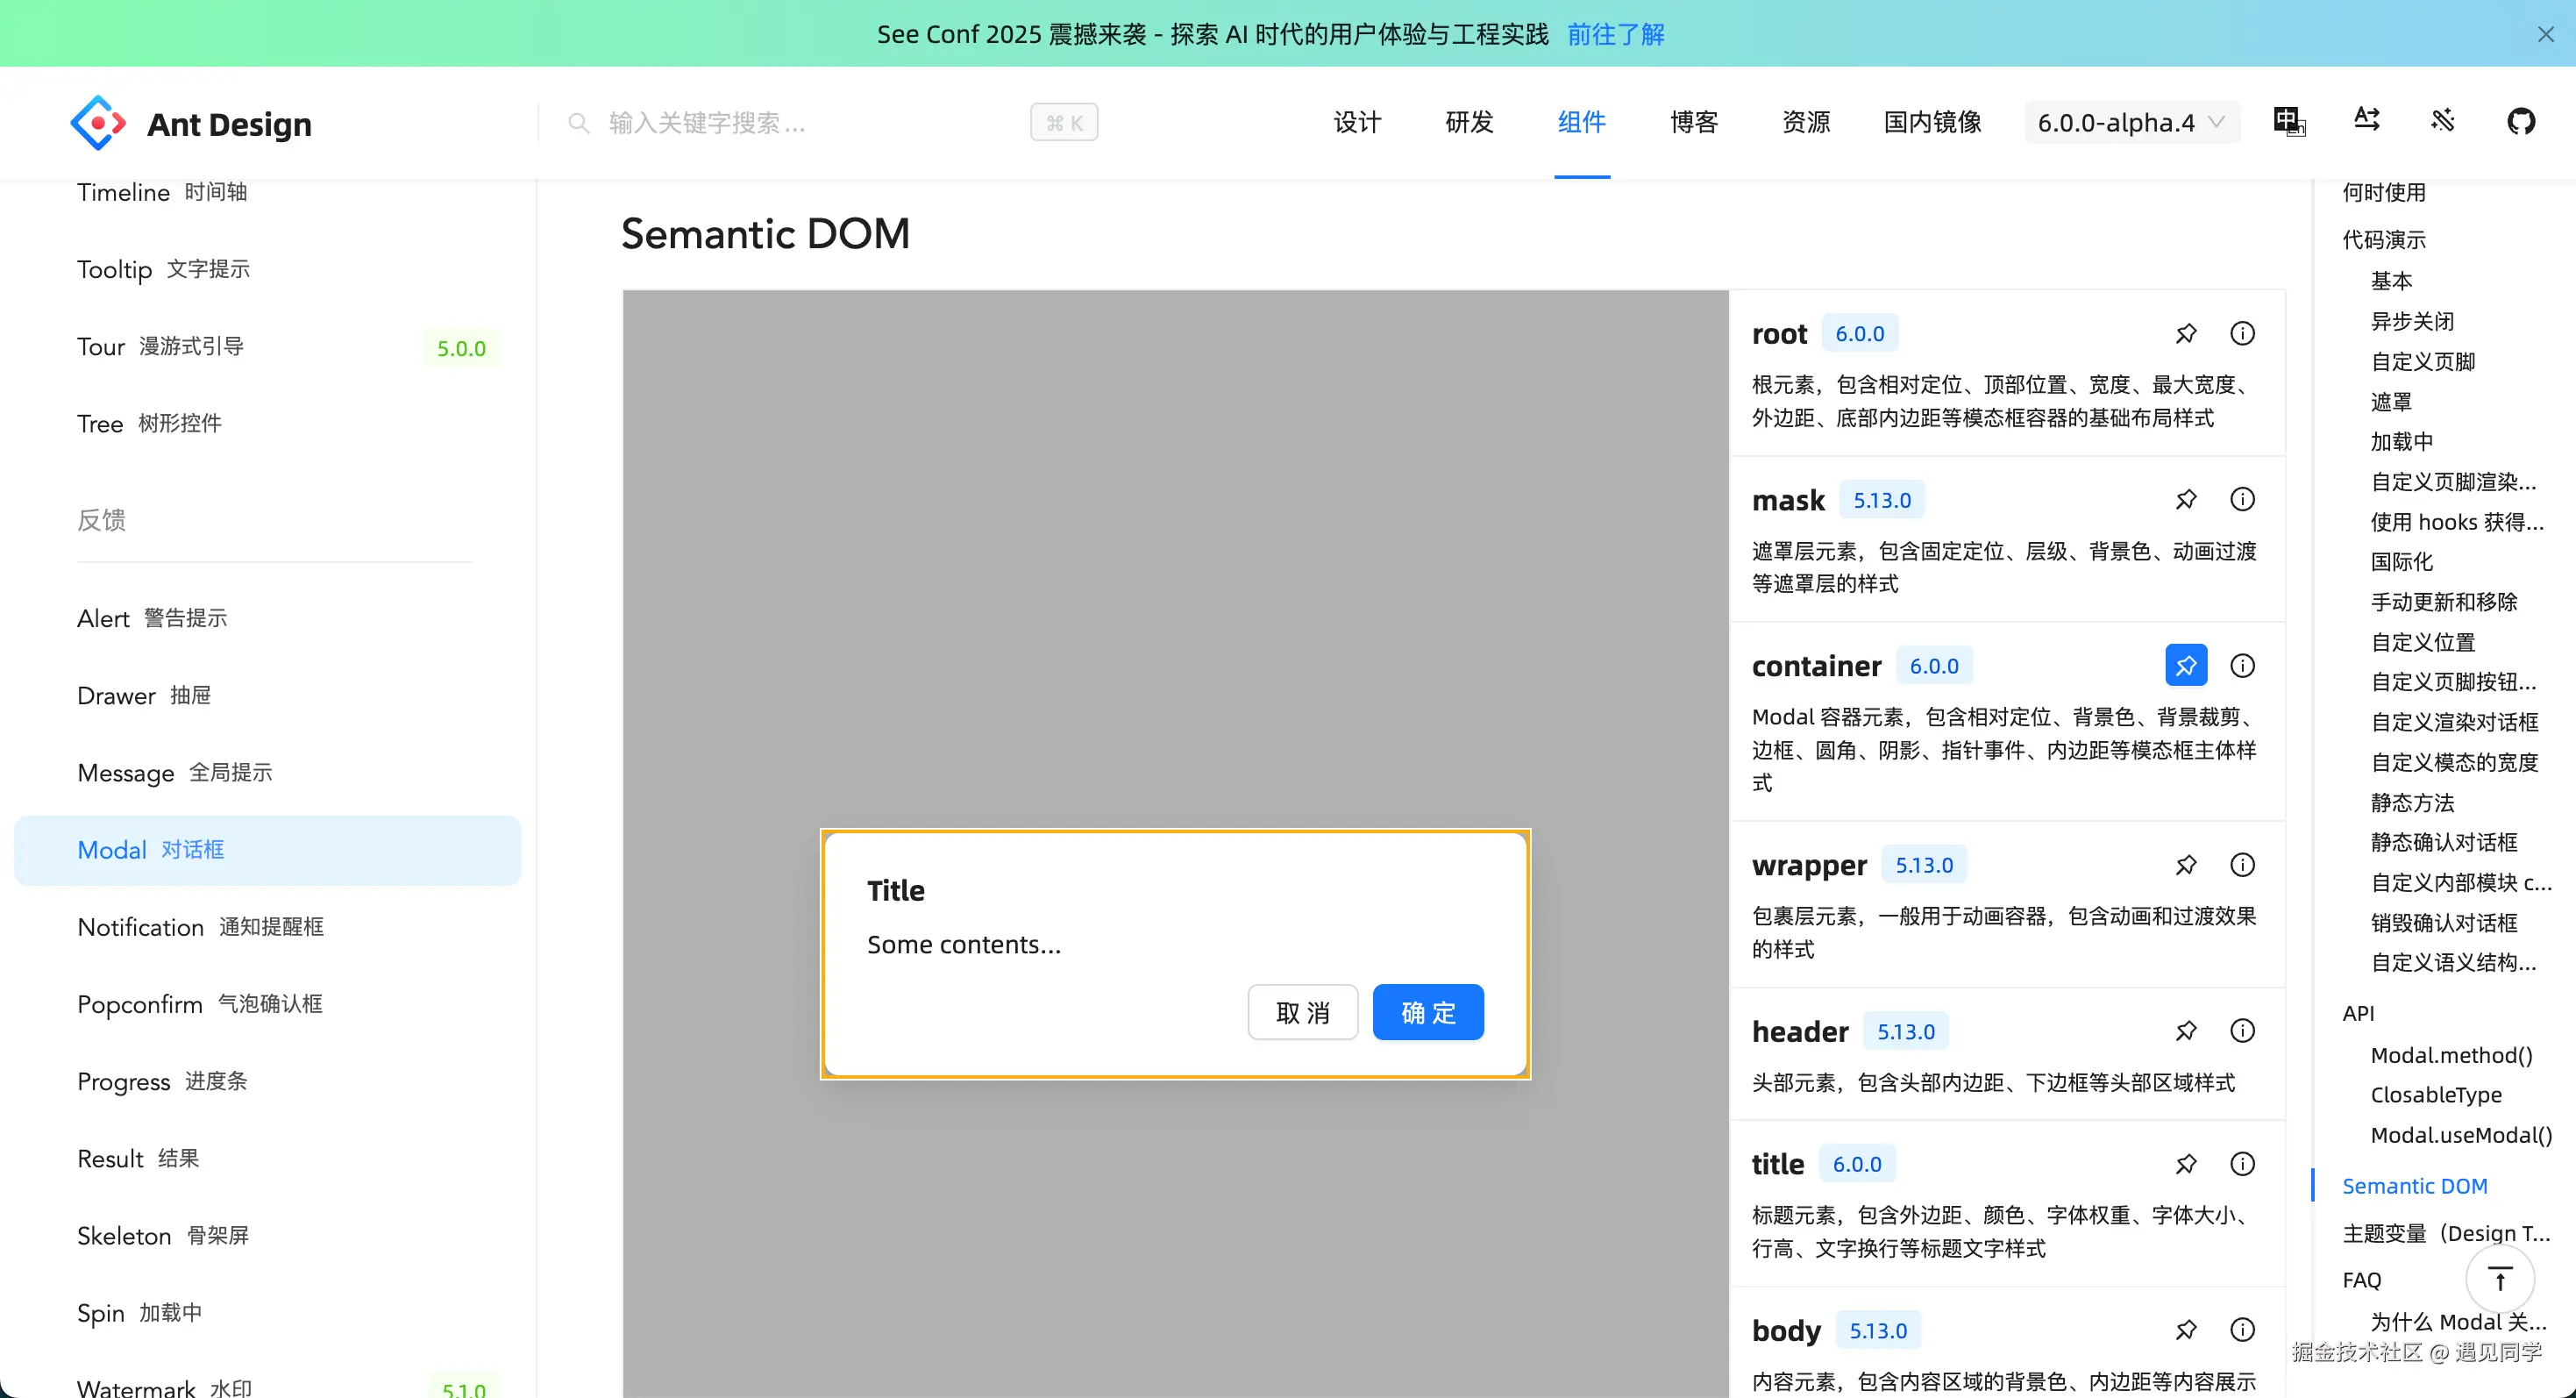Select Drawer 抽屉 in the sidebar
The width and height of the screenshot is (2576, 1398).
tap(144, 695)
